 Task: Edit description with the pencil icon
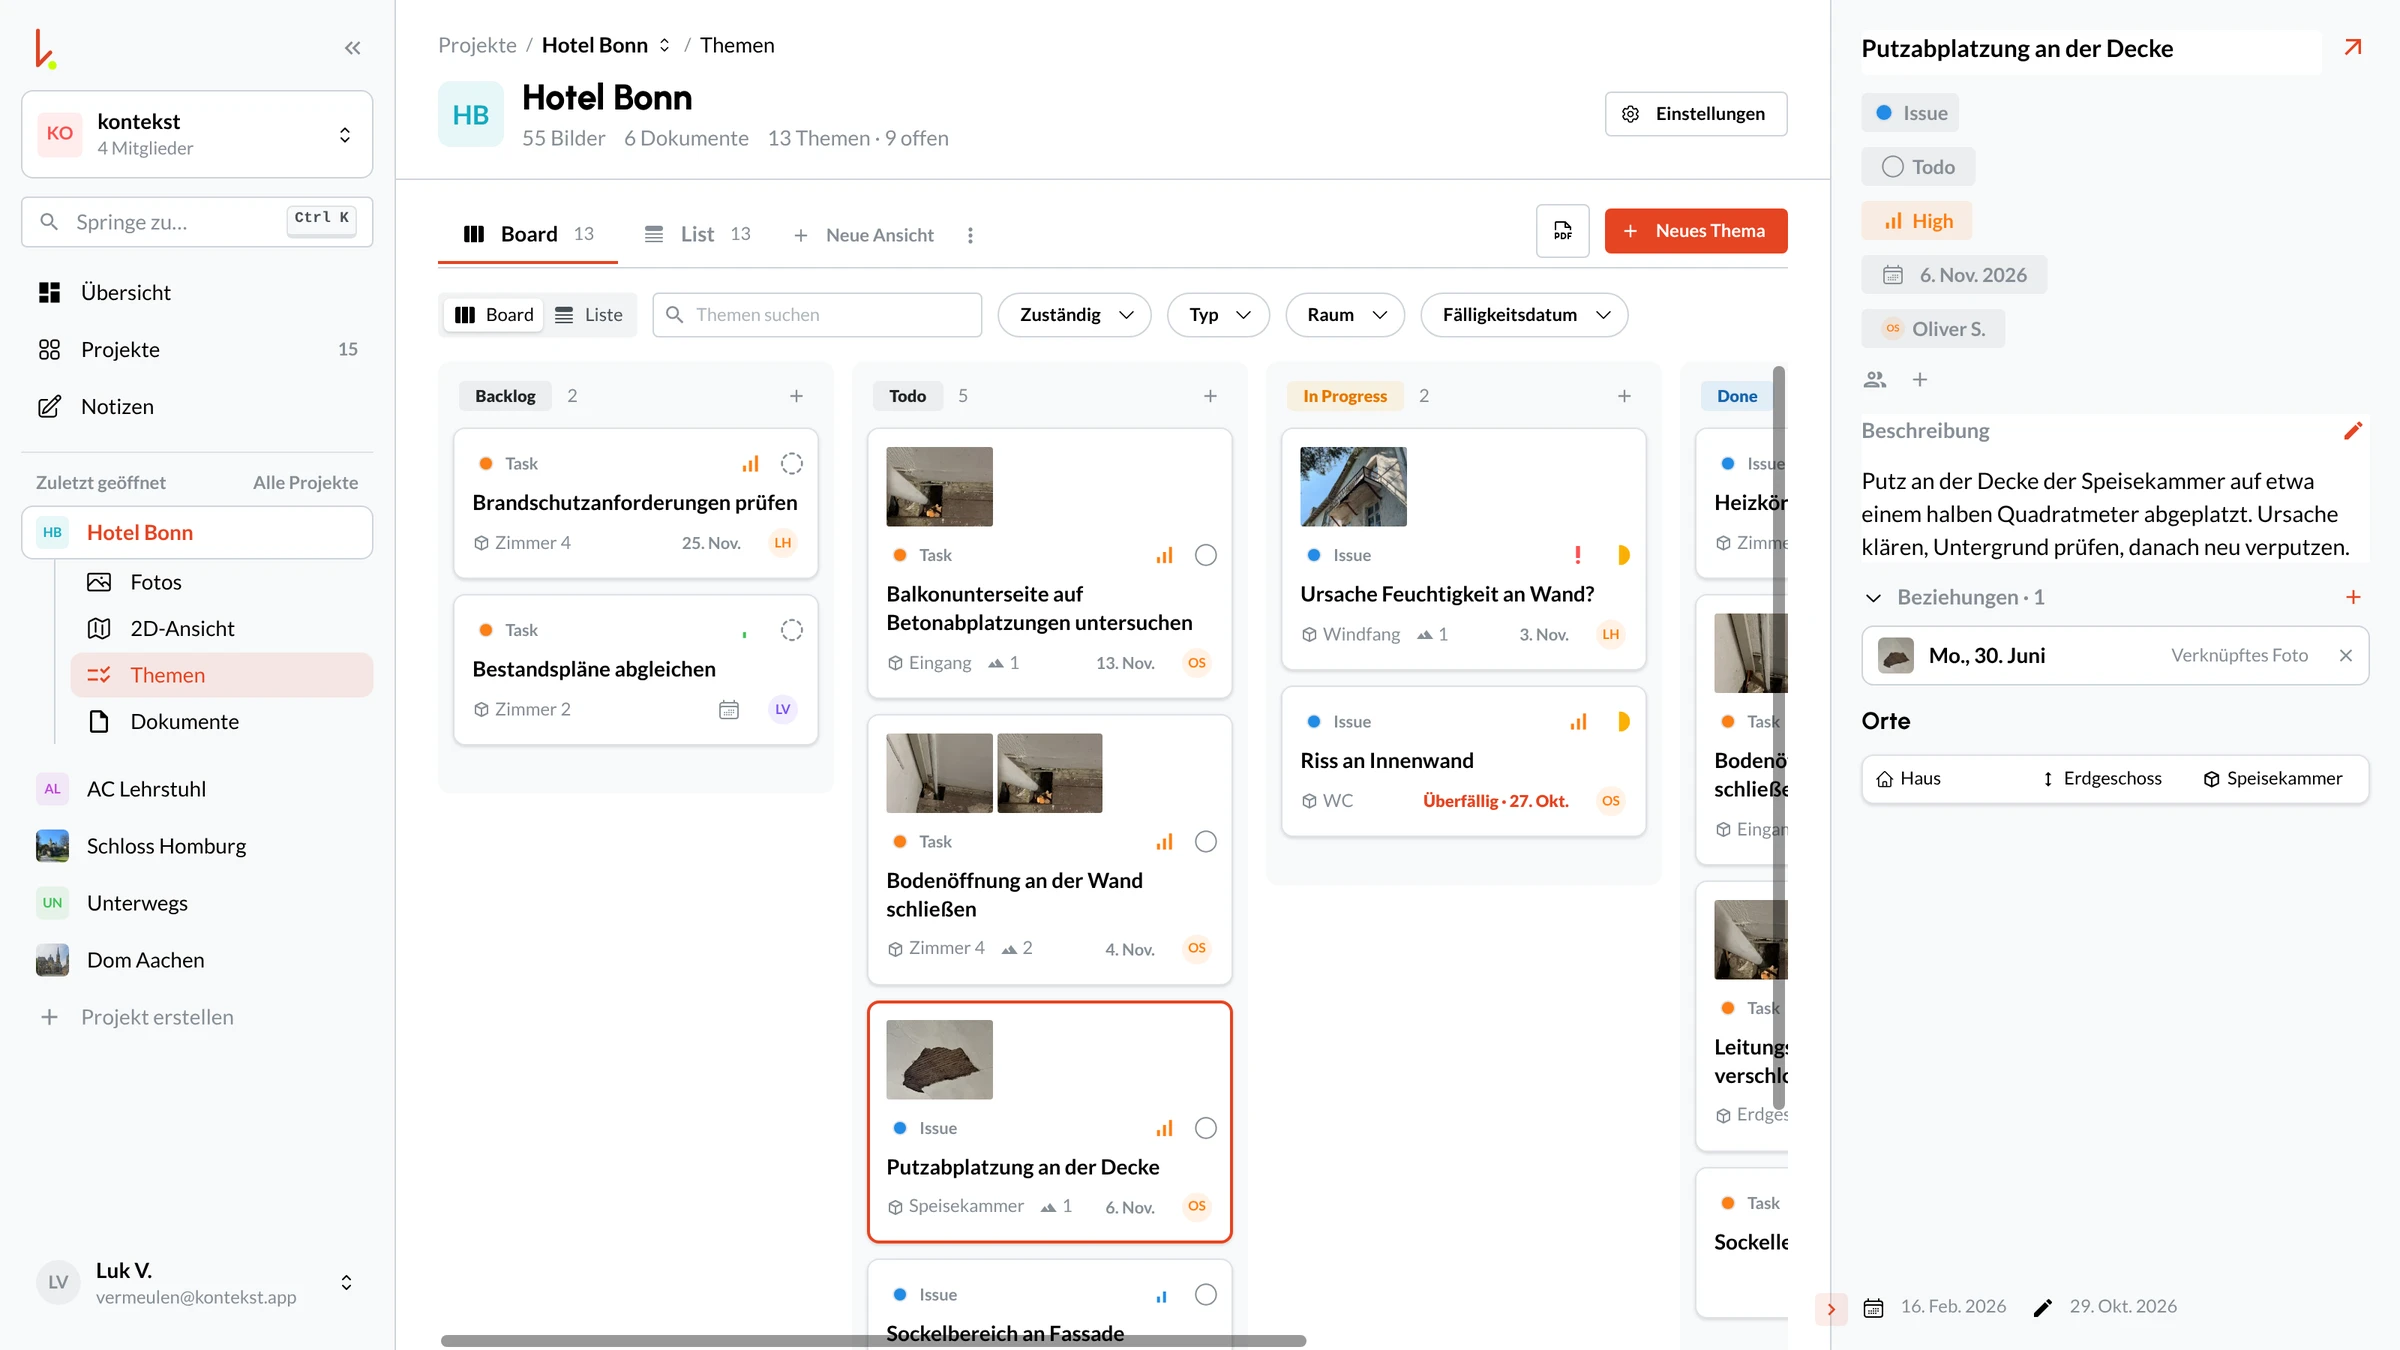pos(2353,431)
